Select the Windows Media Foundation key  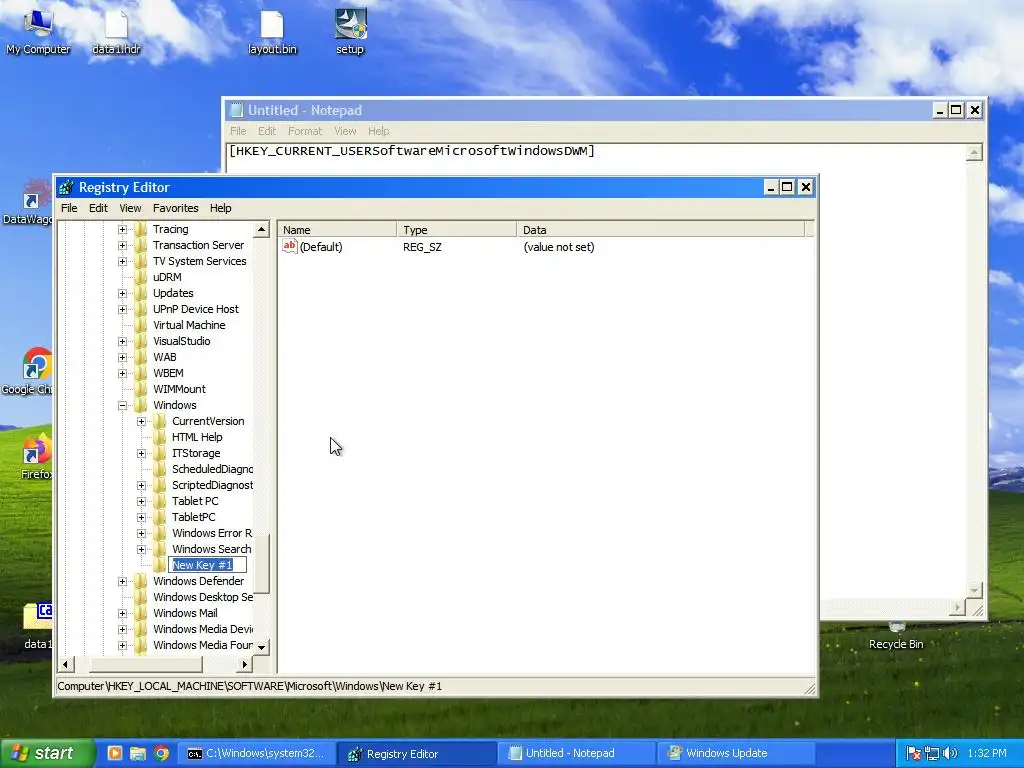click(202, 645)
